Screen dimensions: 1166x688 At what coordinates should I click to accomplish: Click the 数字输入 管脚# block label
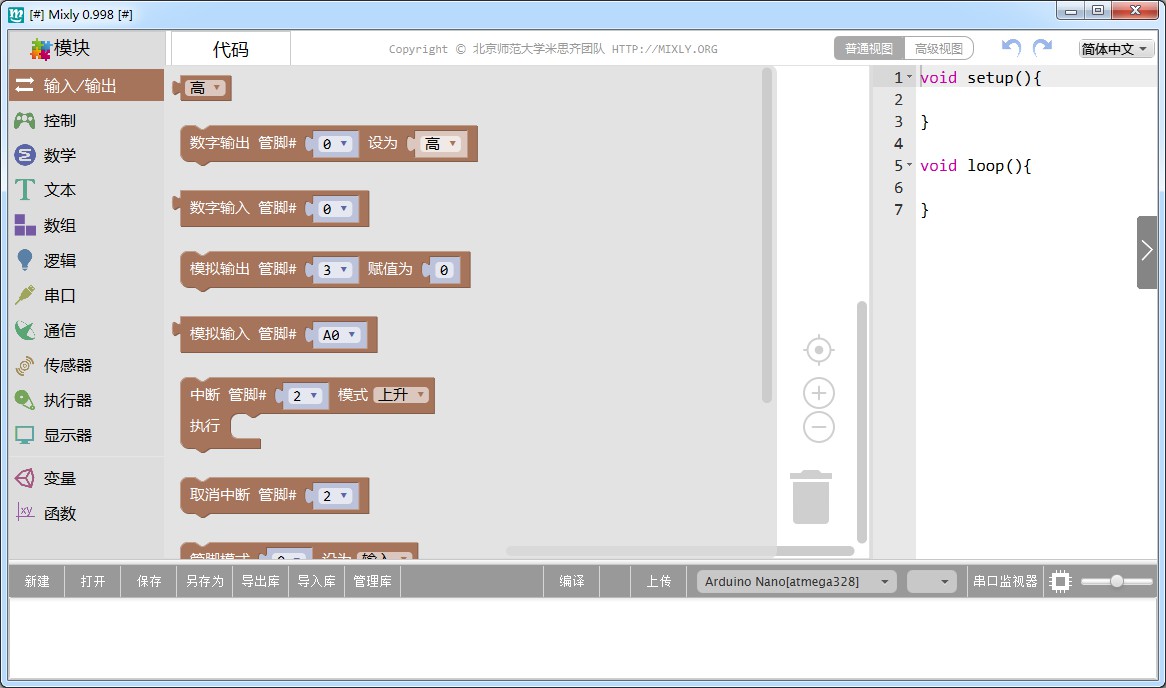click(x=242, y=208)
